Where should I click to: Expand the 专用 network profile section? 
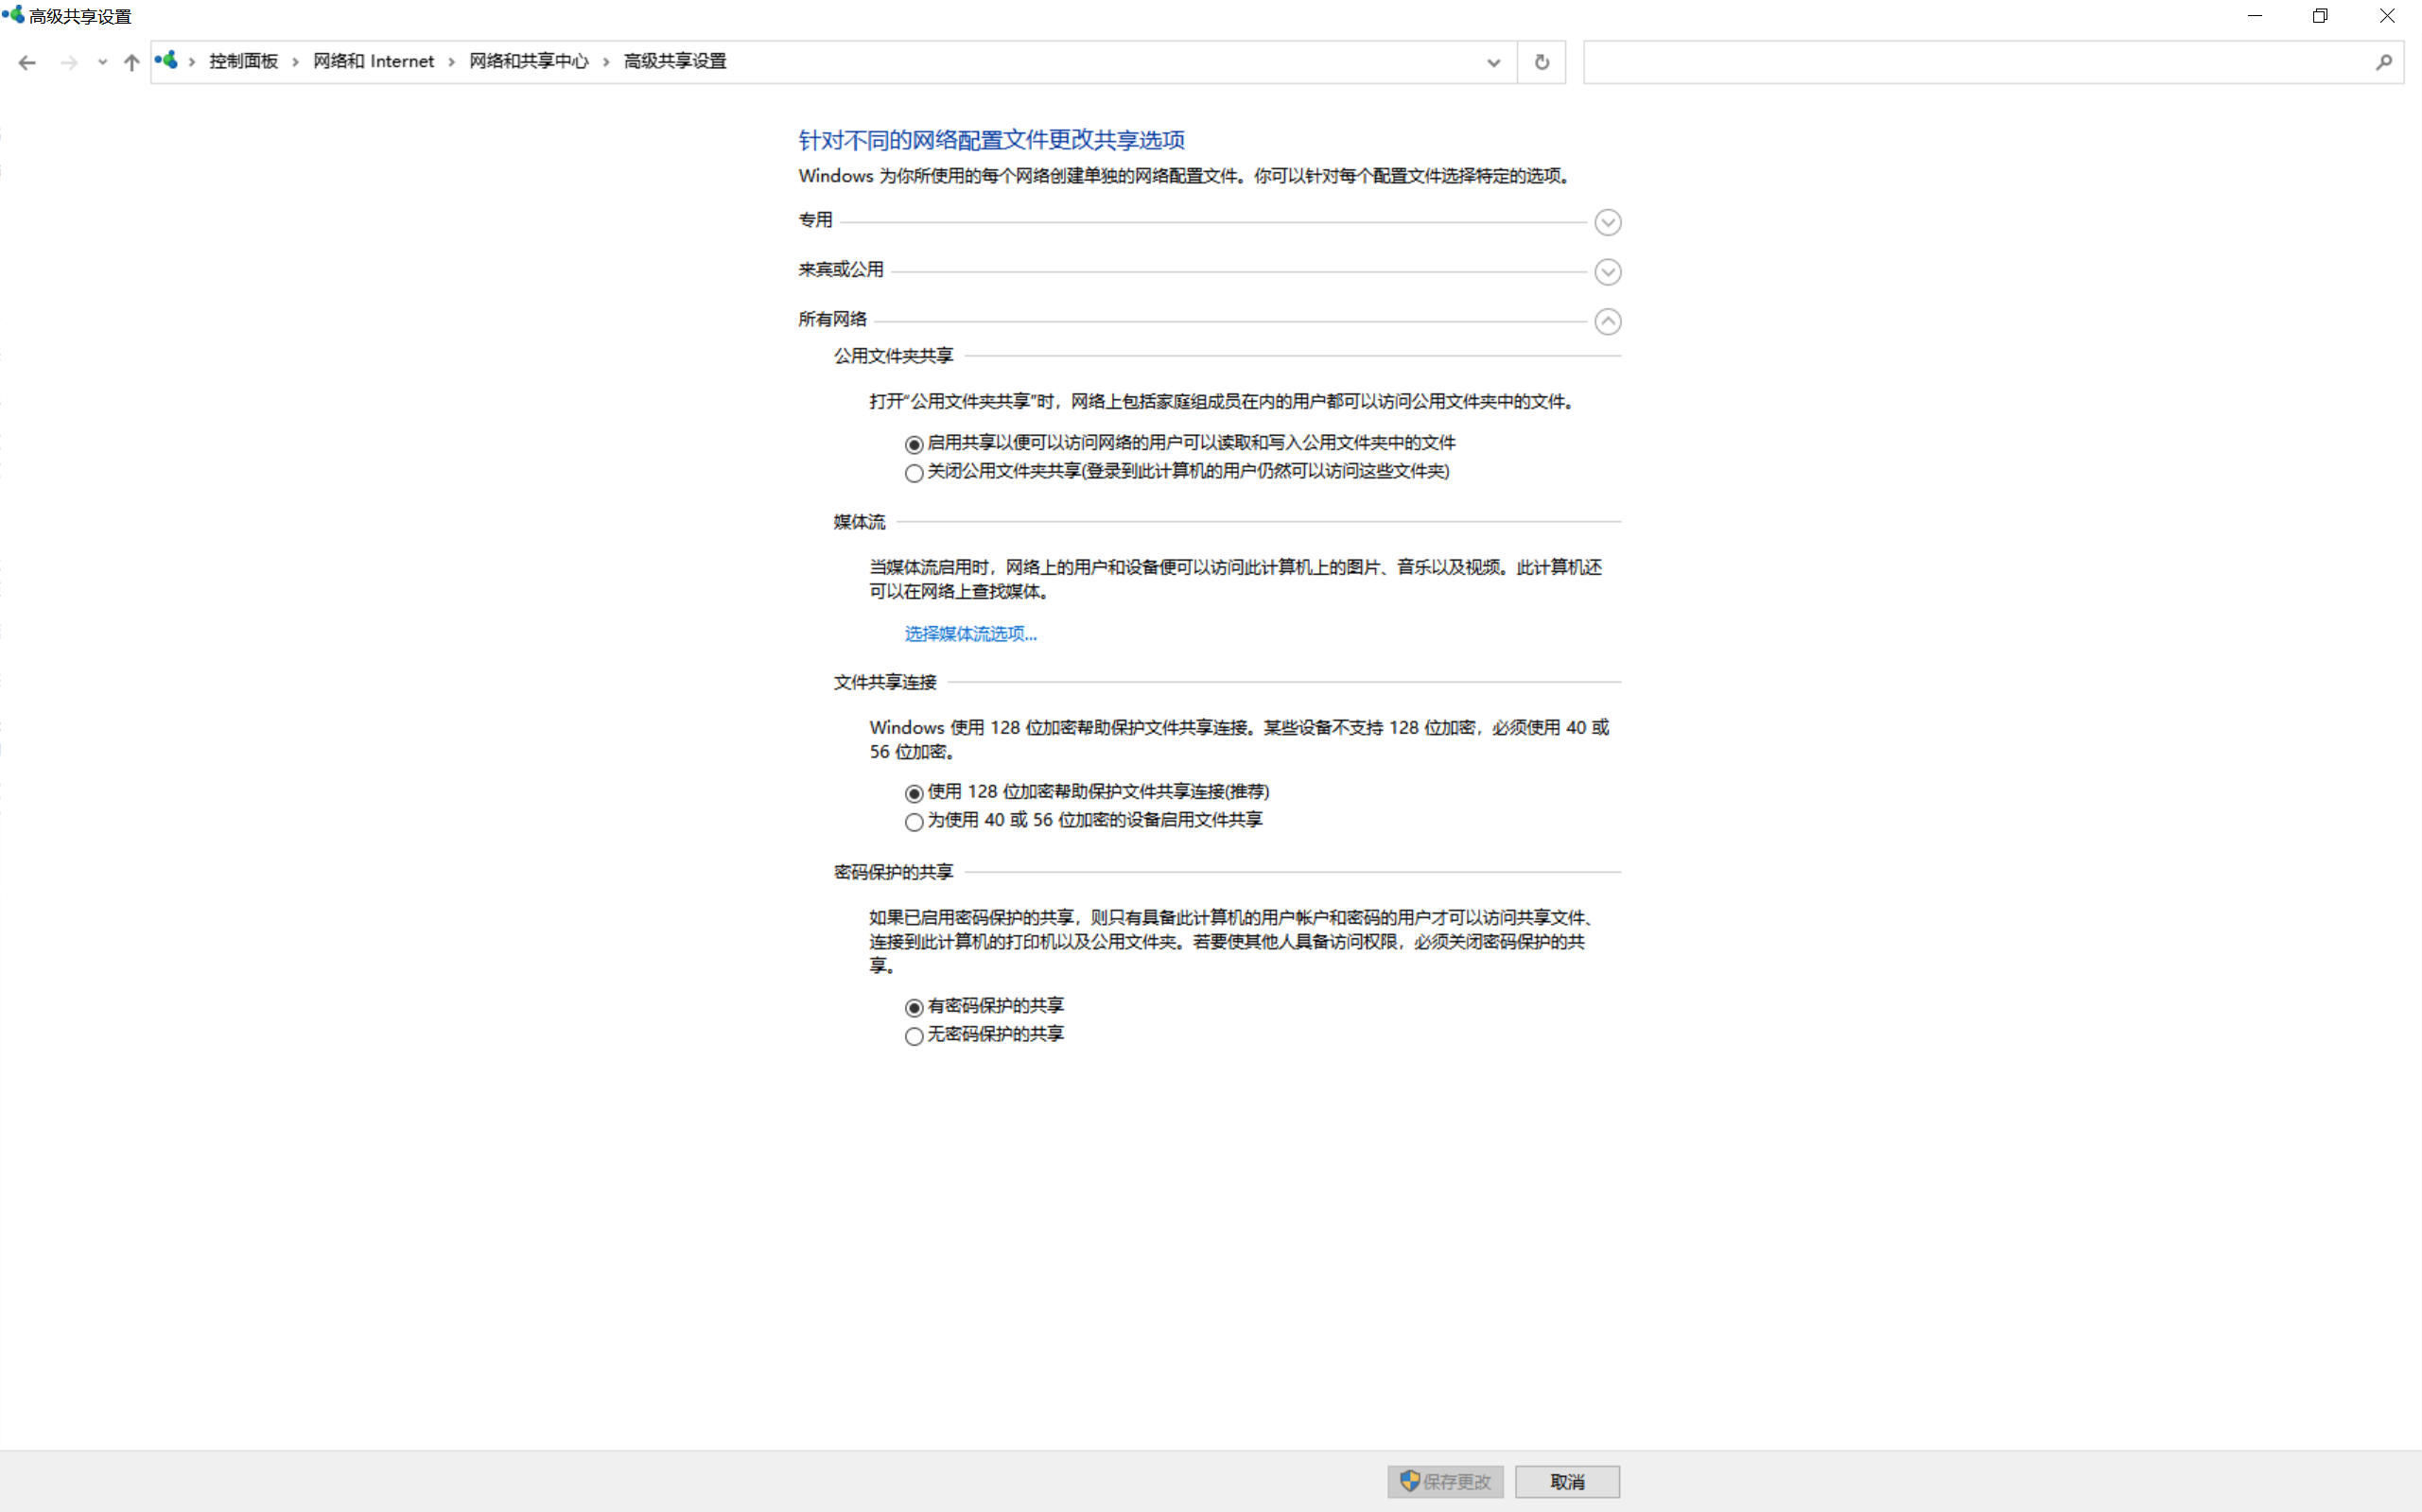tap(1607, 222)
